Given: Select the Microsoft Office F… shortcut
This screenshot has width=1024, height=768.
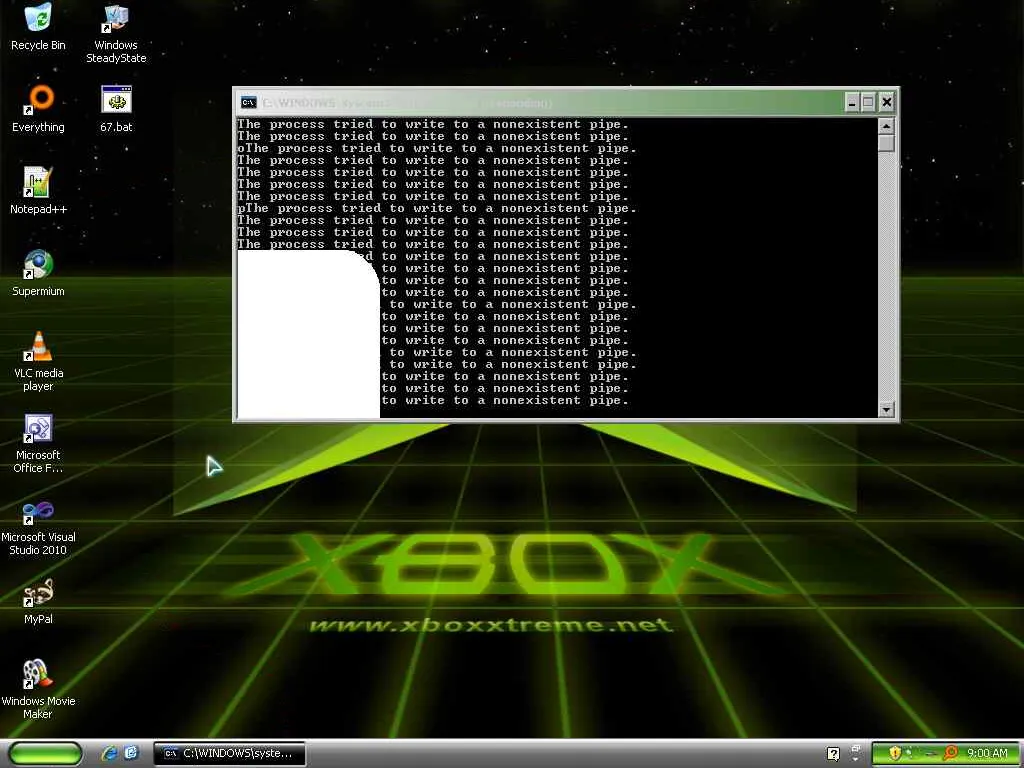Looking at the screenshot, I should point(39,443).
